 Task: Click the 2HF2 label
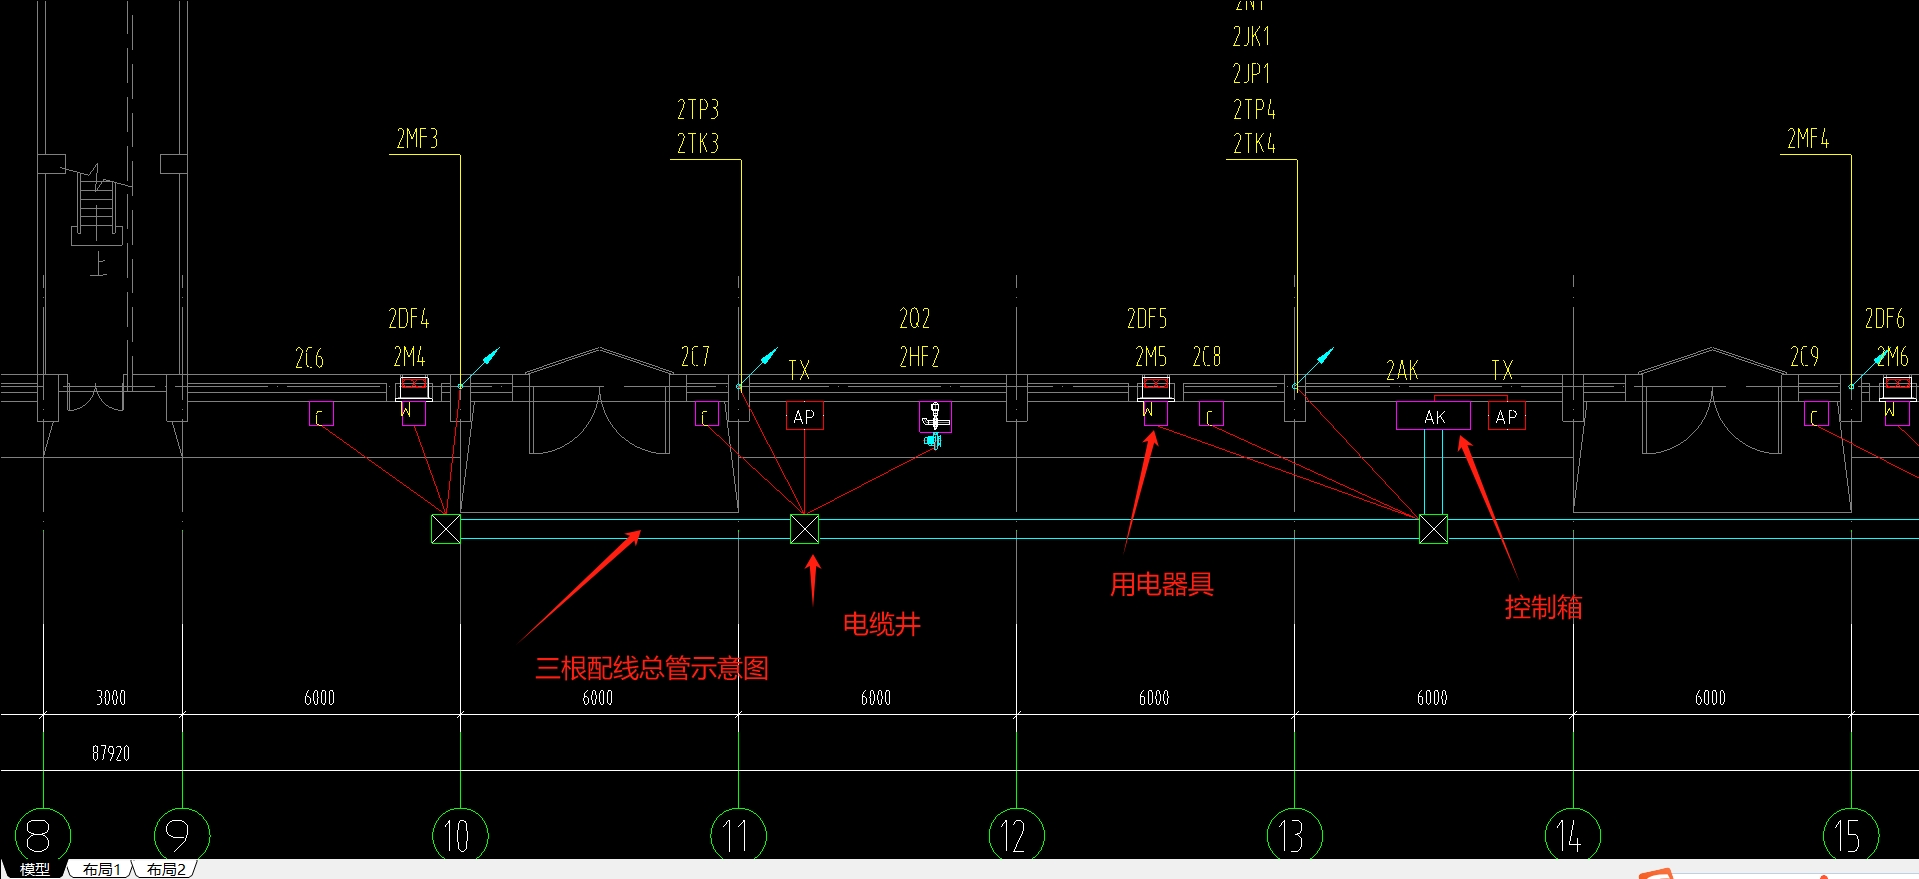(919, 357)
